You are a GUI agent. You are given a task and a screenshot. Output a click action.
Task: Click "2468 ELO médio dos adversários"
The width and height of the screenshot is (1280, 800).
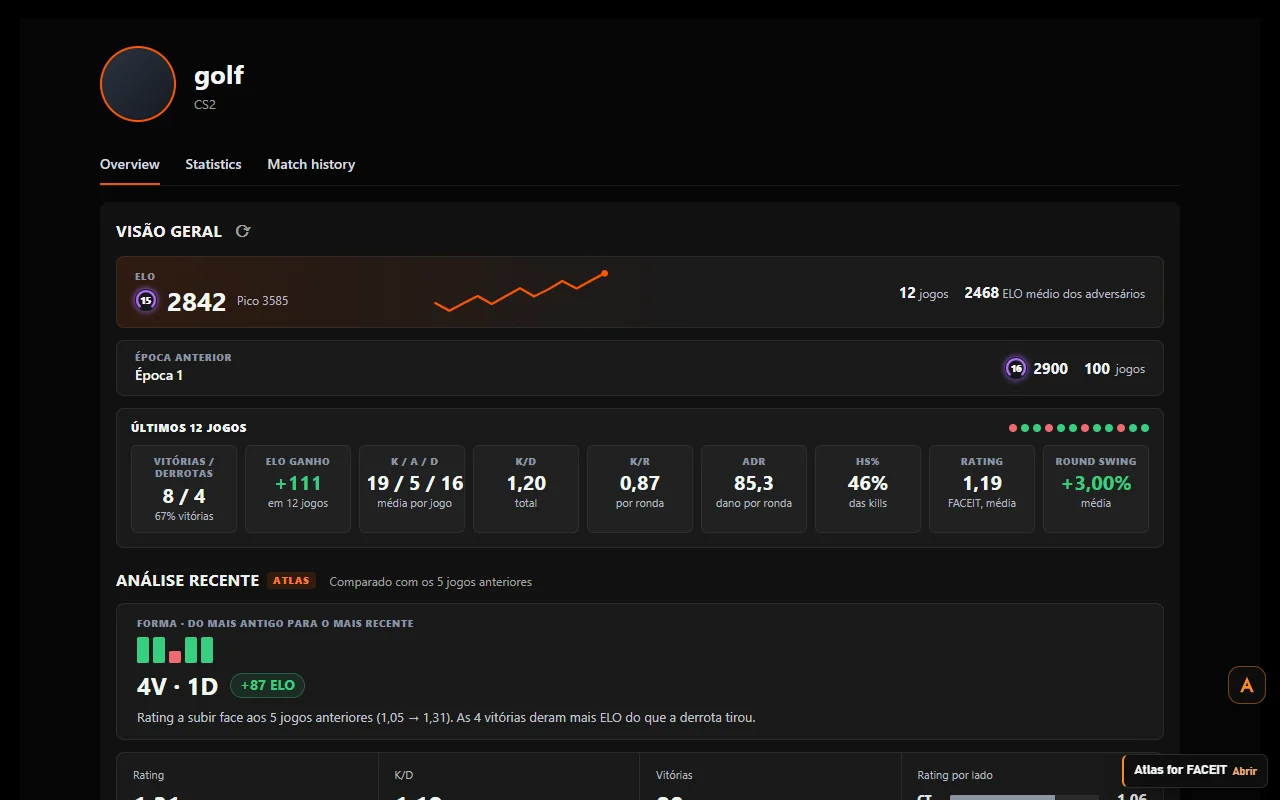(x=1055, y=294)
